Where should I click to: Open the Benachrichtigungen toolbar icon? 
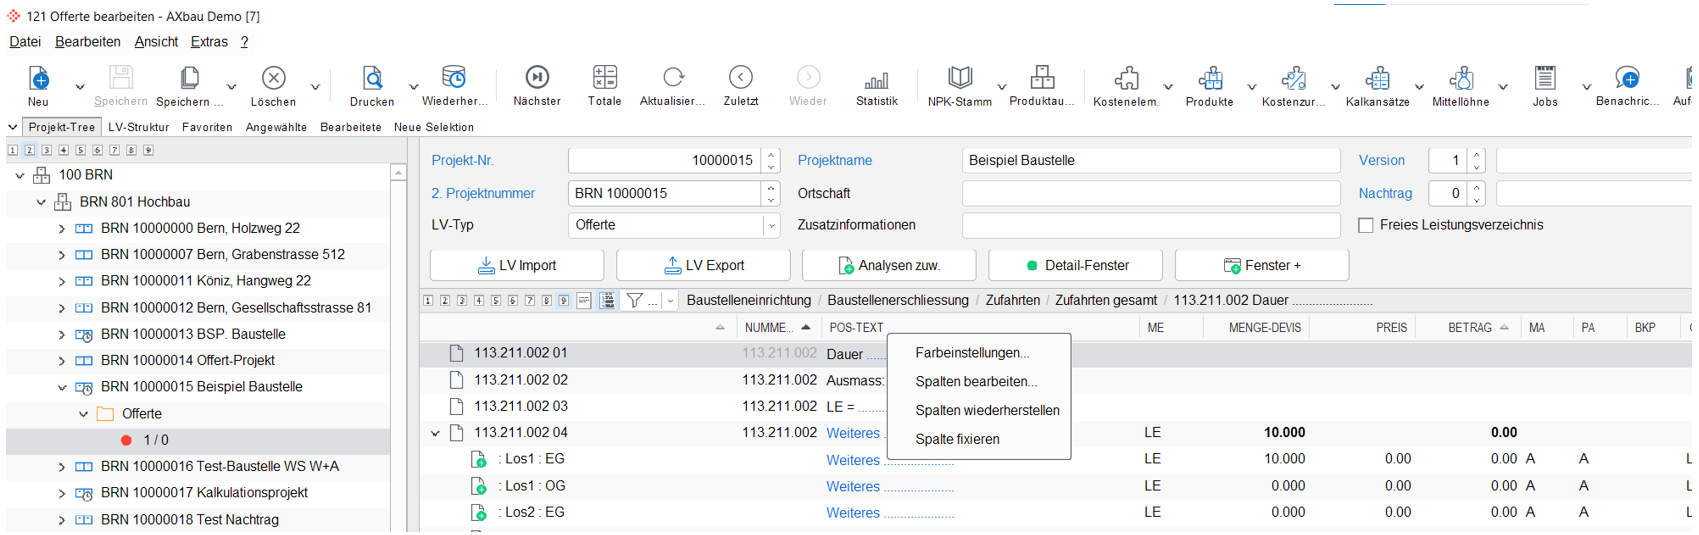pyautogui.click(x=1627, y=78)
